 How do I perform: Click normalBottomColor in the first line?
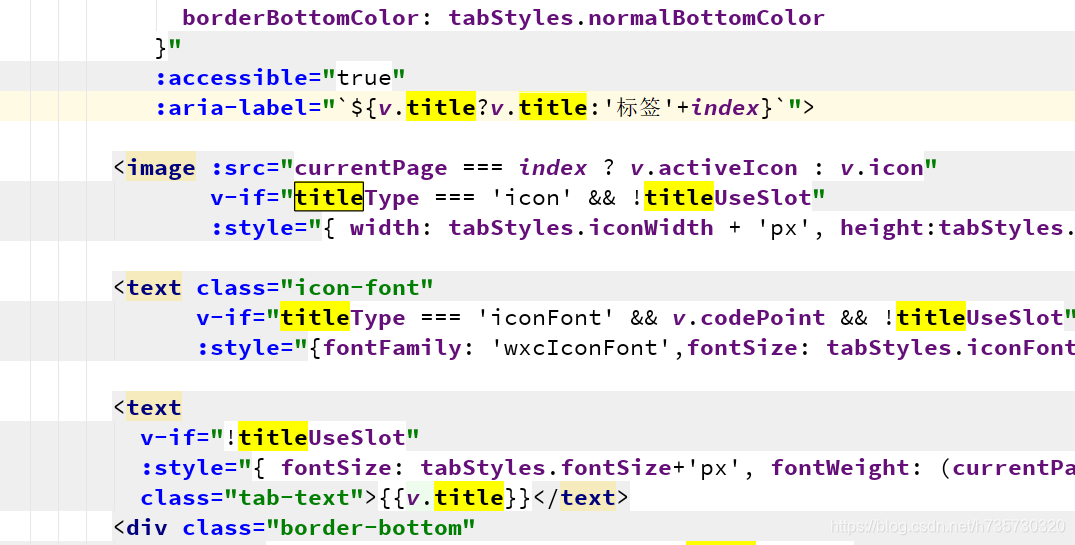(706, 17)
